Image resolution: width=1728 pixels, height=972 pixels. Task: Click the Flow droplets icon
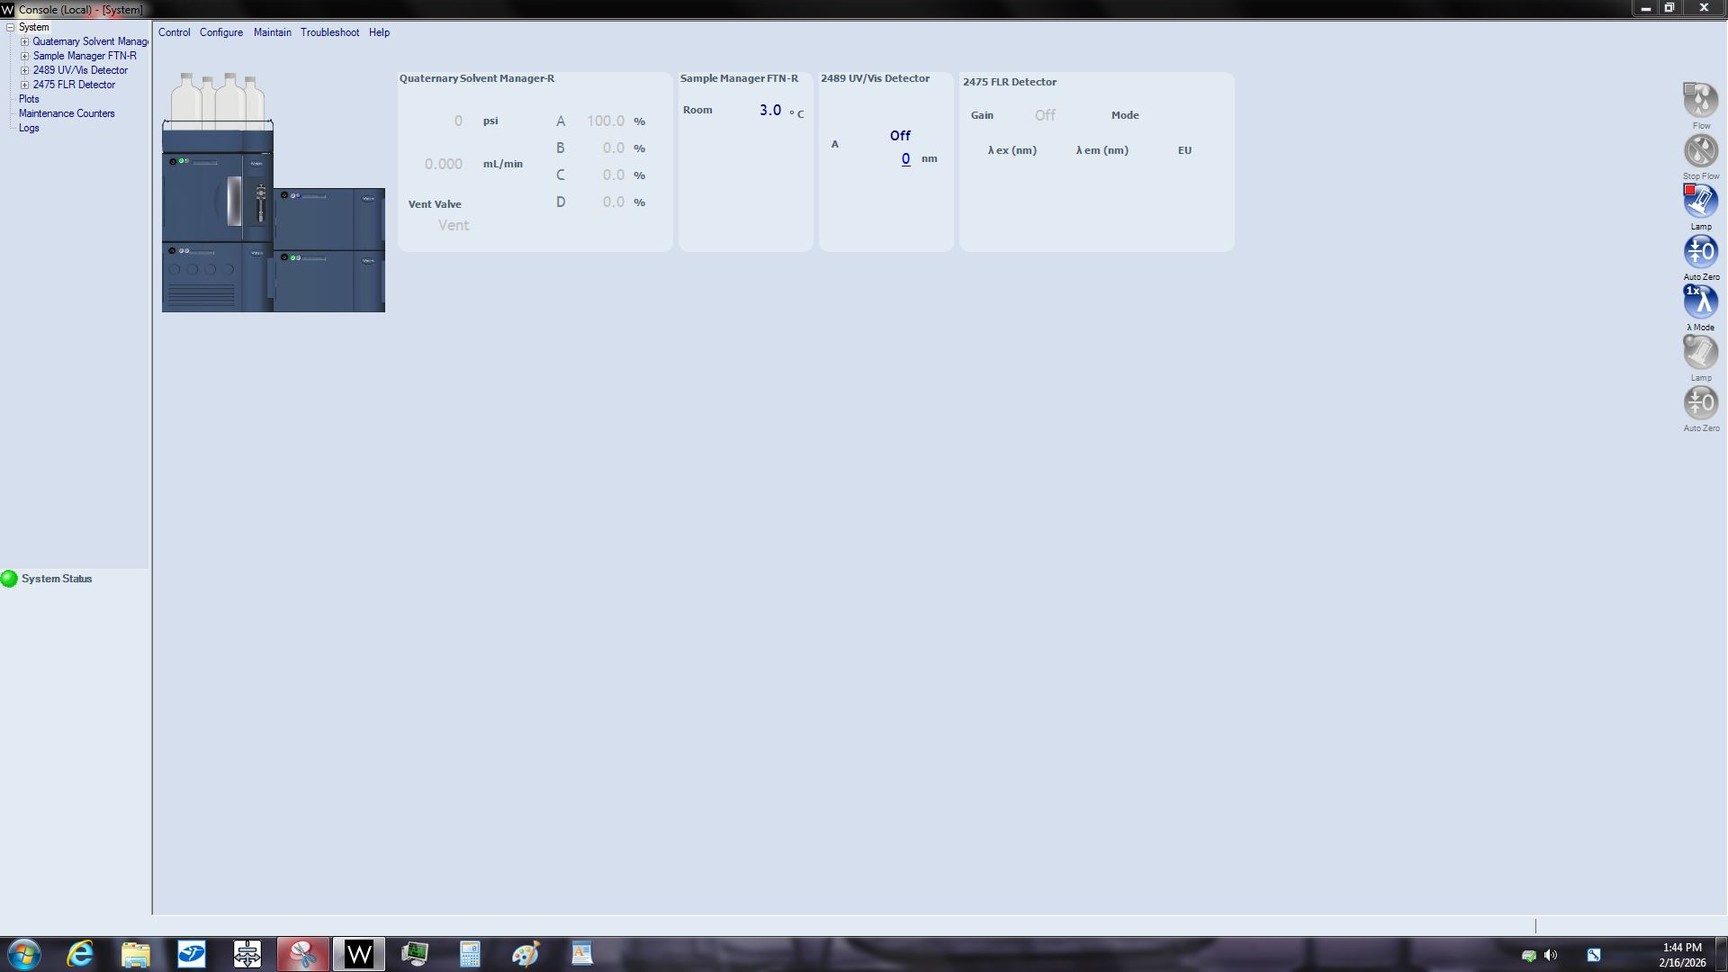1700,100
